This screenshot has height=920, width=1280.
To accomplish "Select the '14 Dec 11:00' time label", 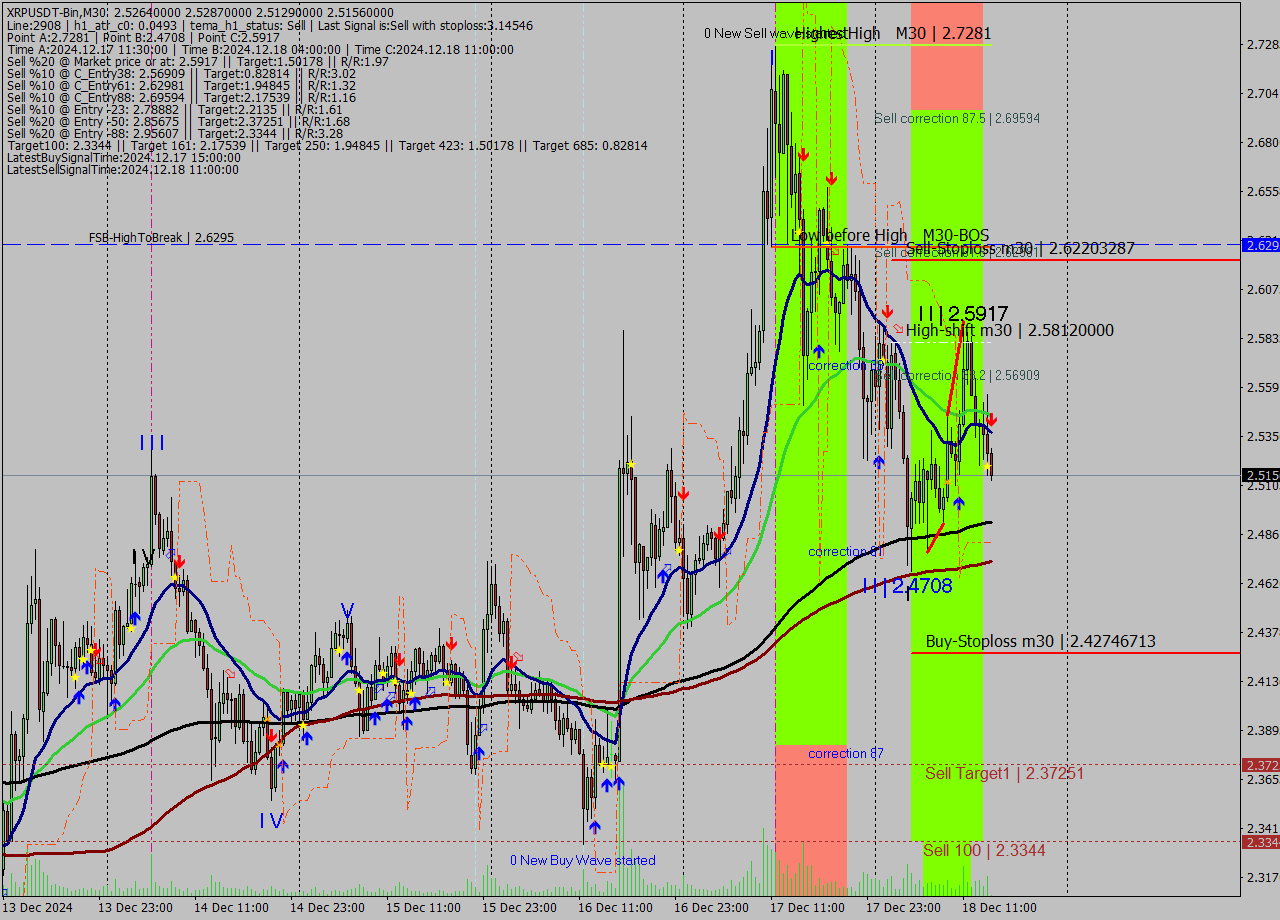I will (x=231, y=908).
